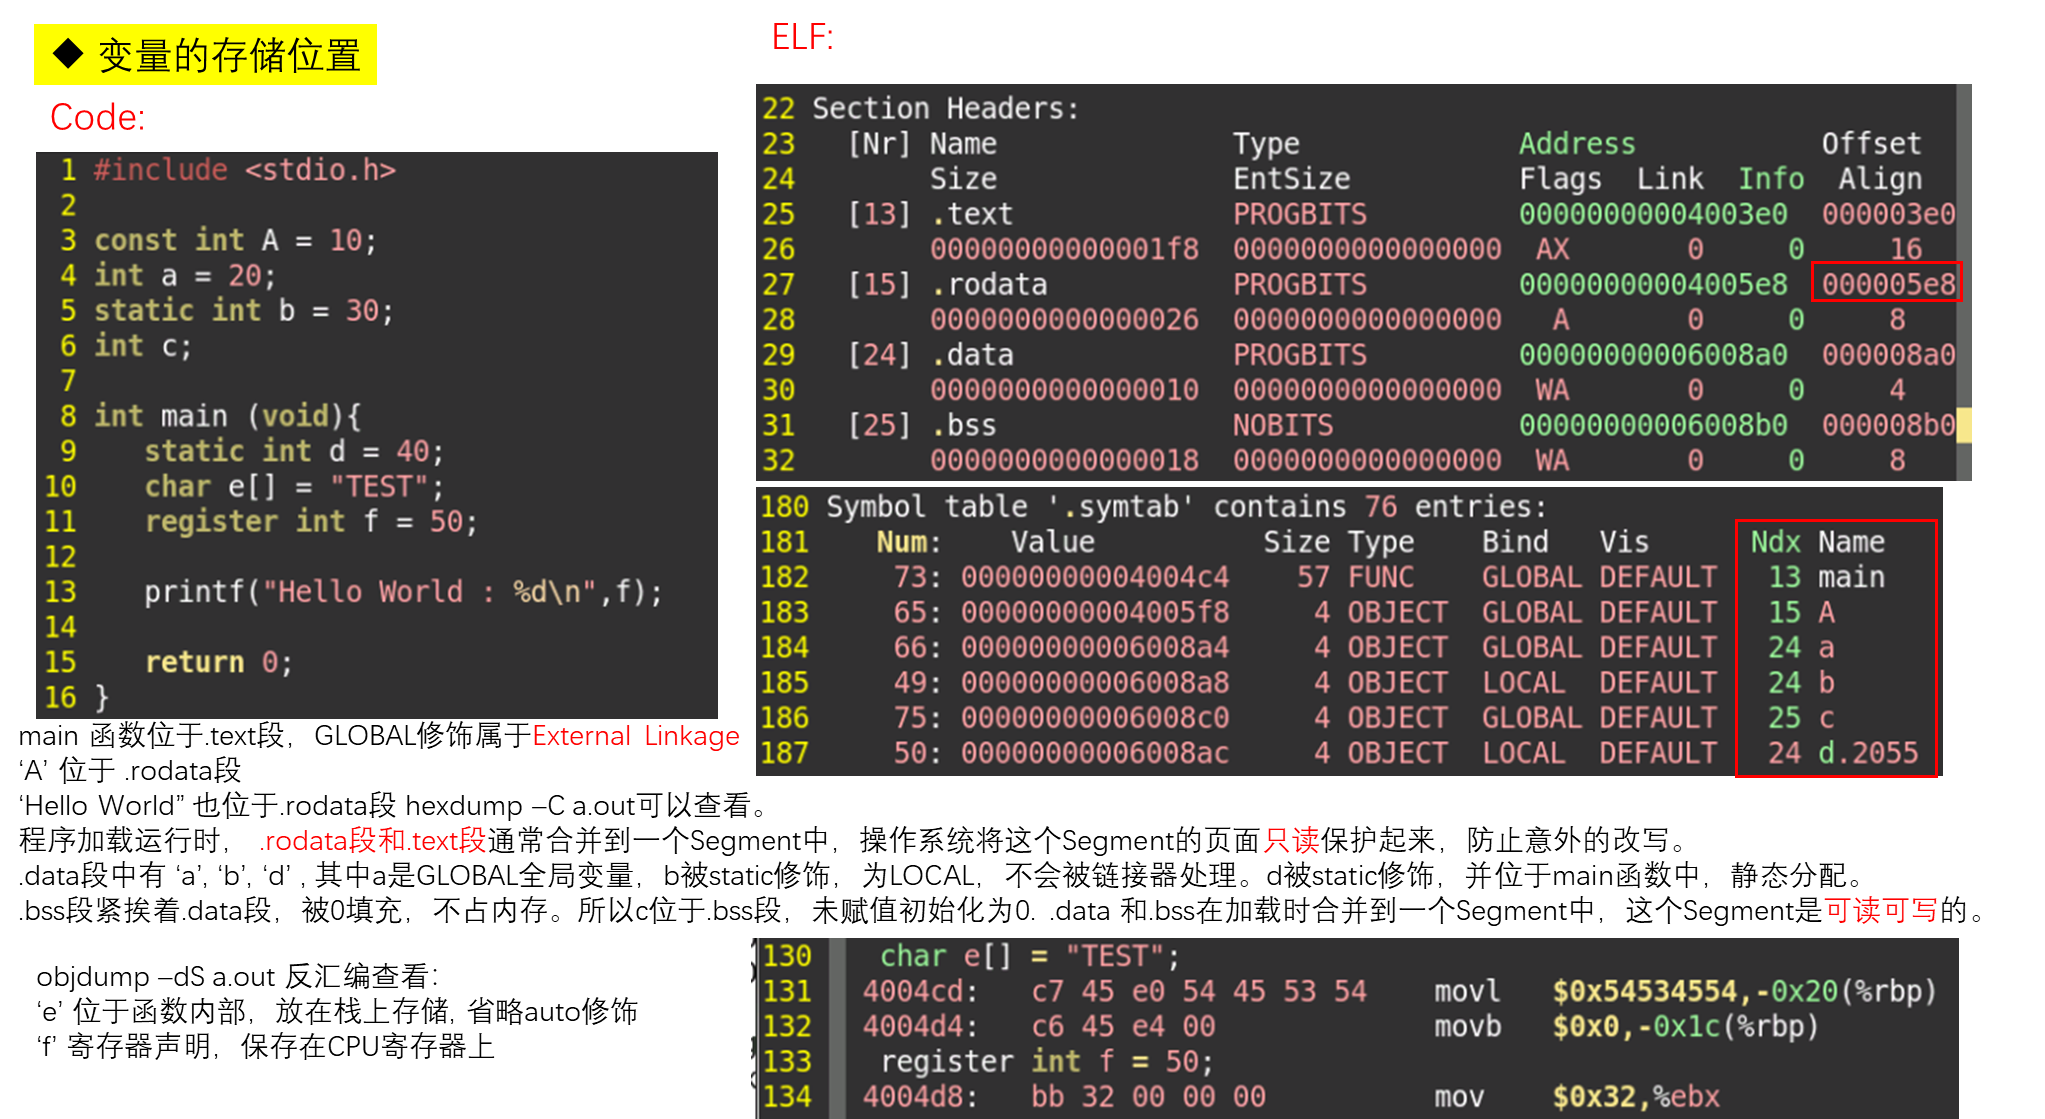
Task: Click the disassembly address '4004d8:'
Action: click(x=920, y=1097)
